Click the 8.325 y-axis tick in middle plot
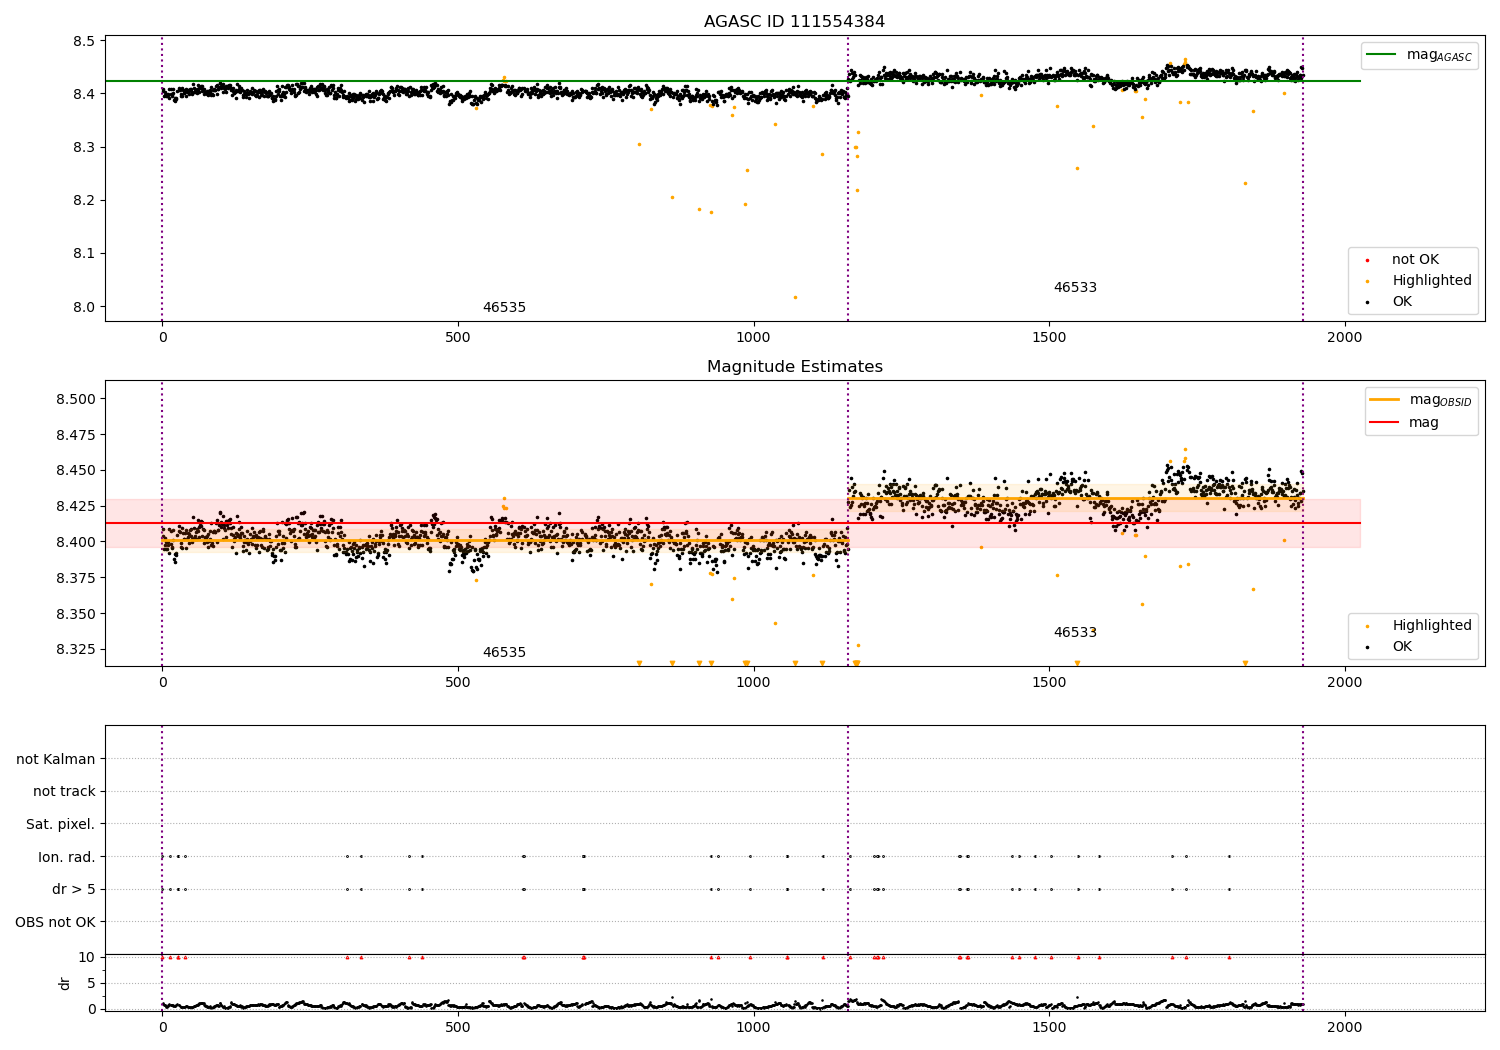 click(x=76, y=649)
